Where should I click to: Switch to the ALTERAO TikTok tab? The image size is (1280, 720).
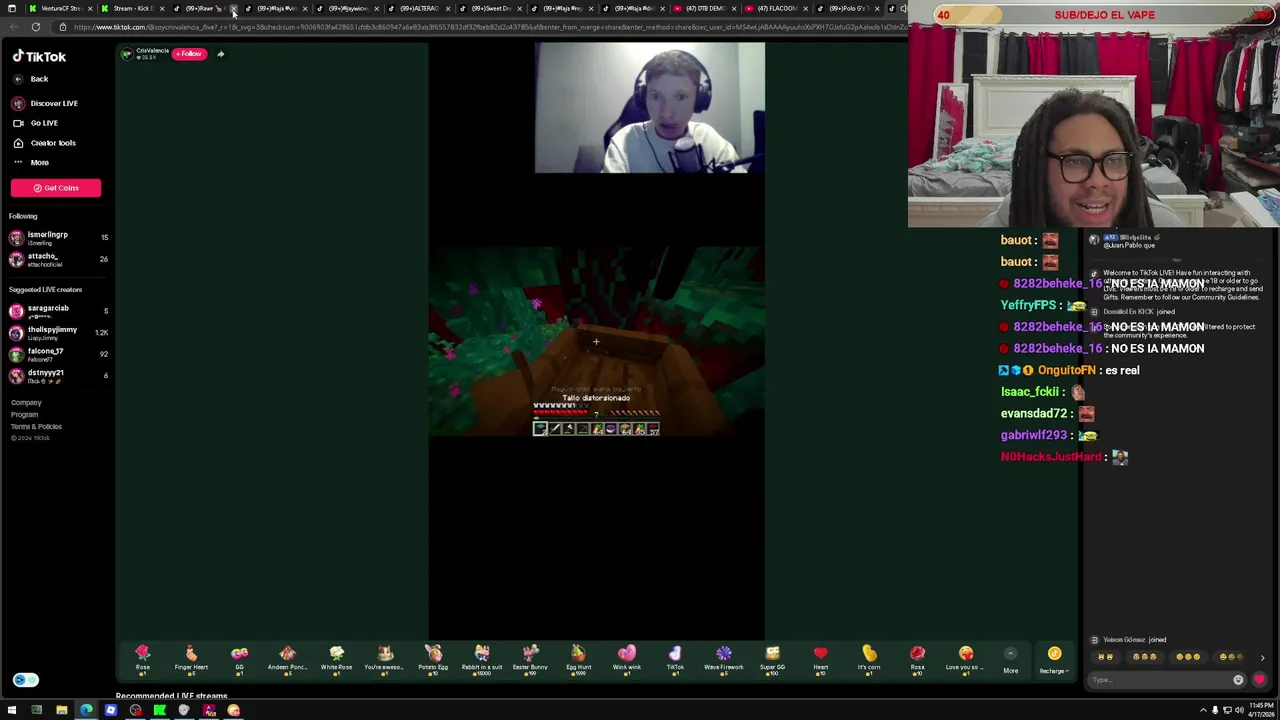(418, 8)
